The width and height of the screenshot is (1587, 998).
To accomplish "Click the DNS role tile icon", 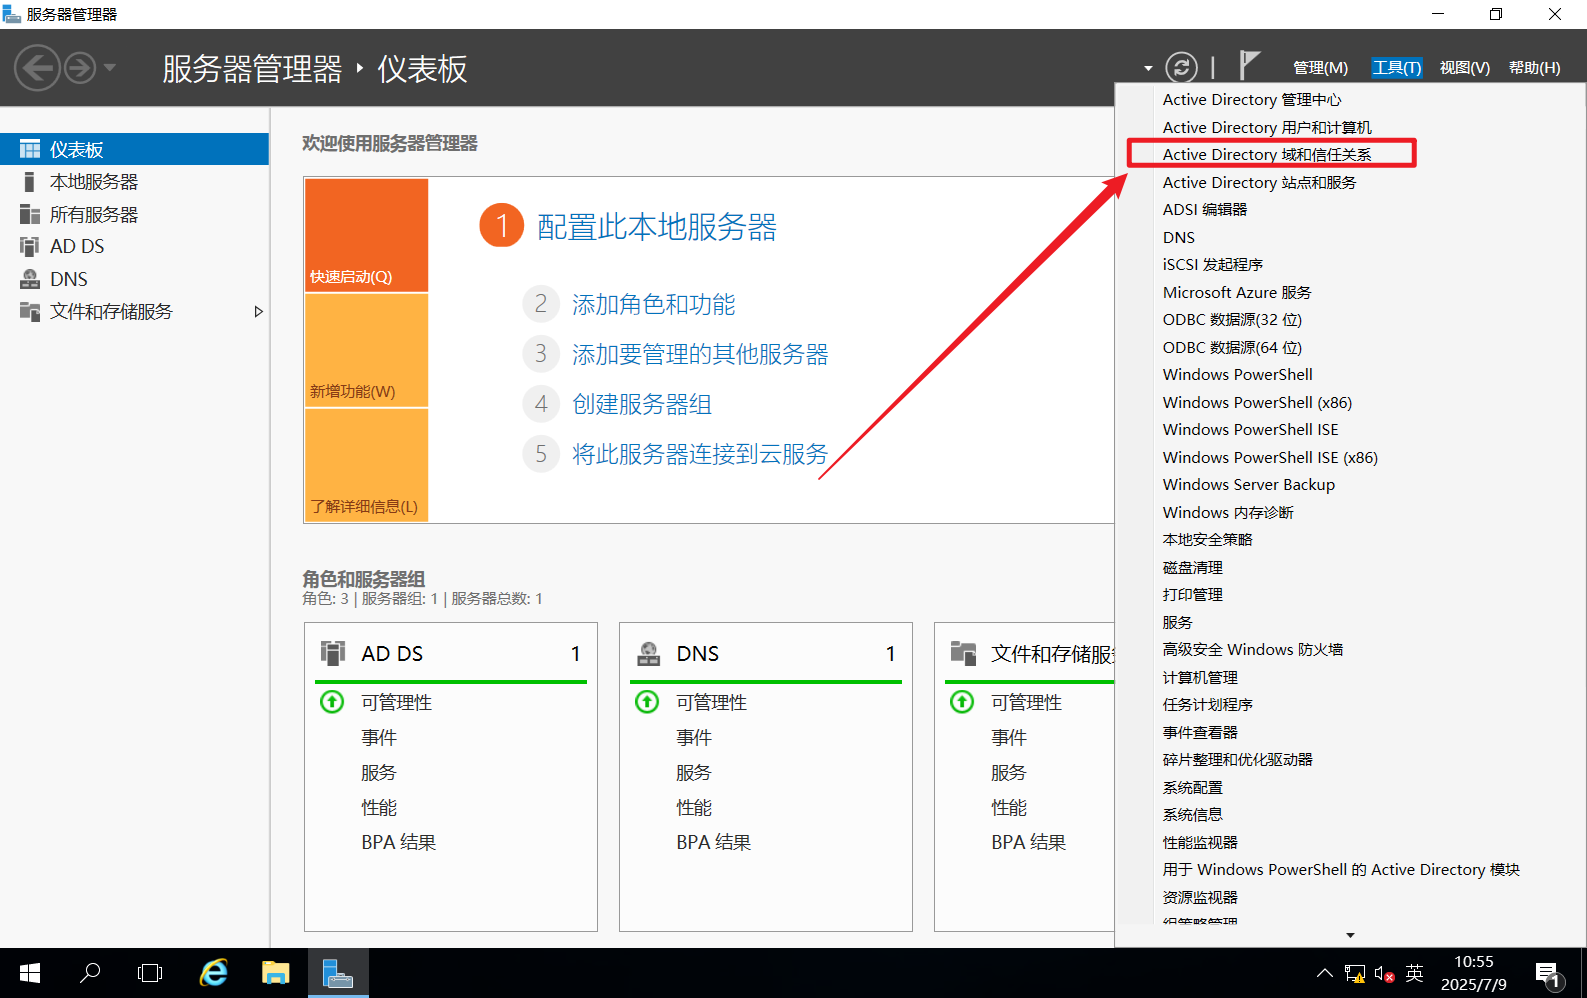I will pyautogui.click(x=649, y=653).
